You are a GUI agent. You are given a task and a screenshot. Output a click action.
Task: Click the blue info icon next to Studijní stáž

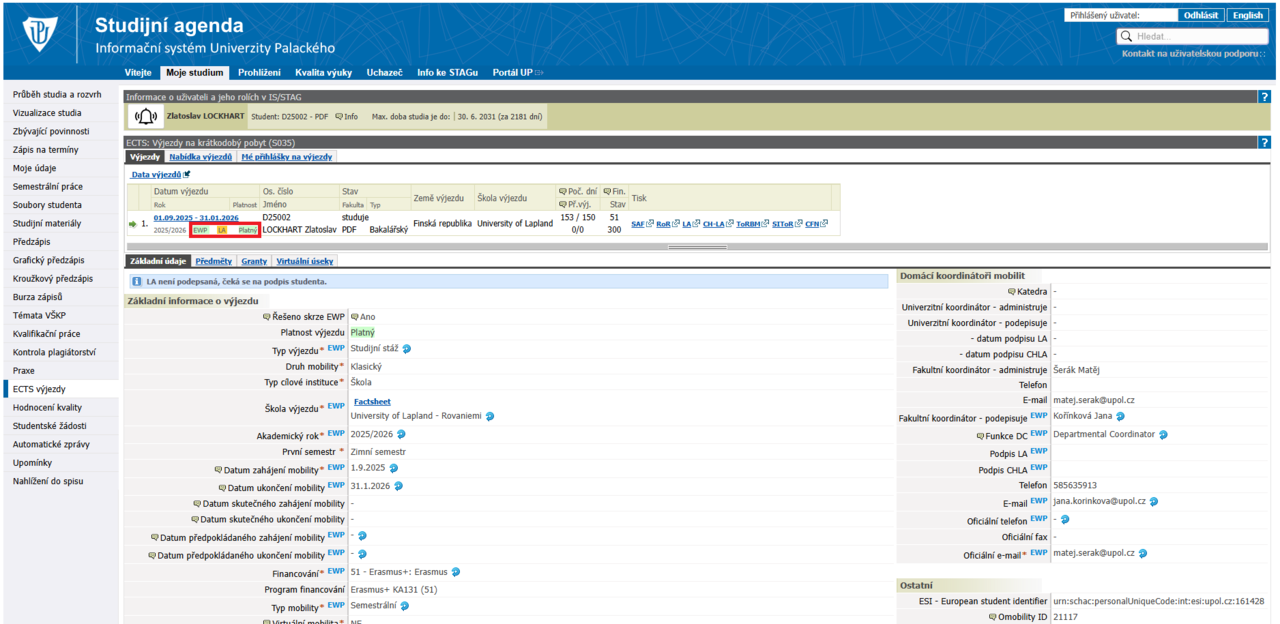407,349
